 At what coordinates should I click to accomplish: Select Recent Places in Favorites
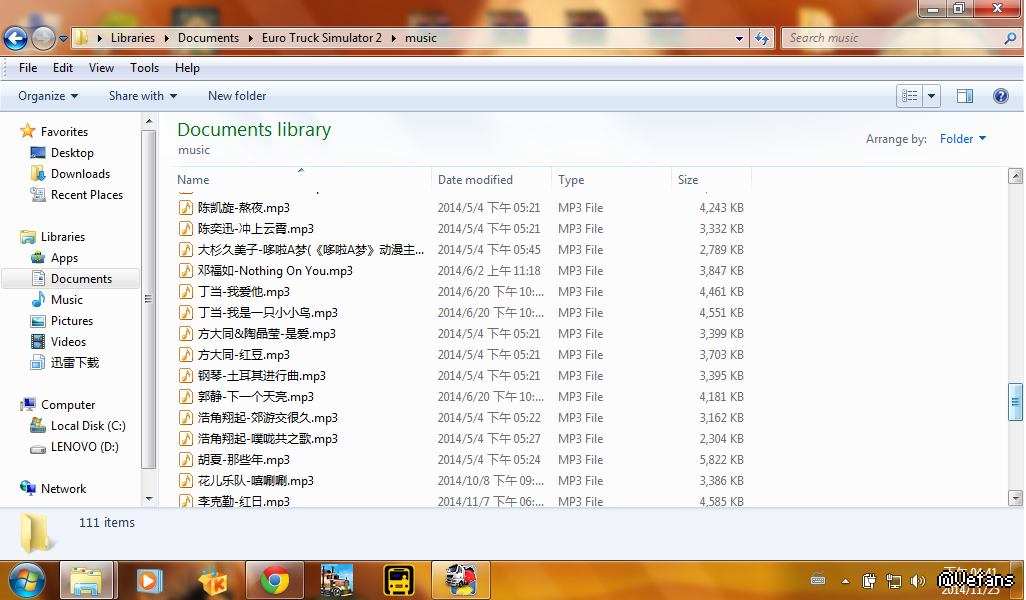(77, 194)
